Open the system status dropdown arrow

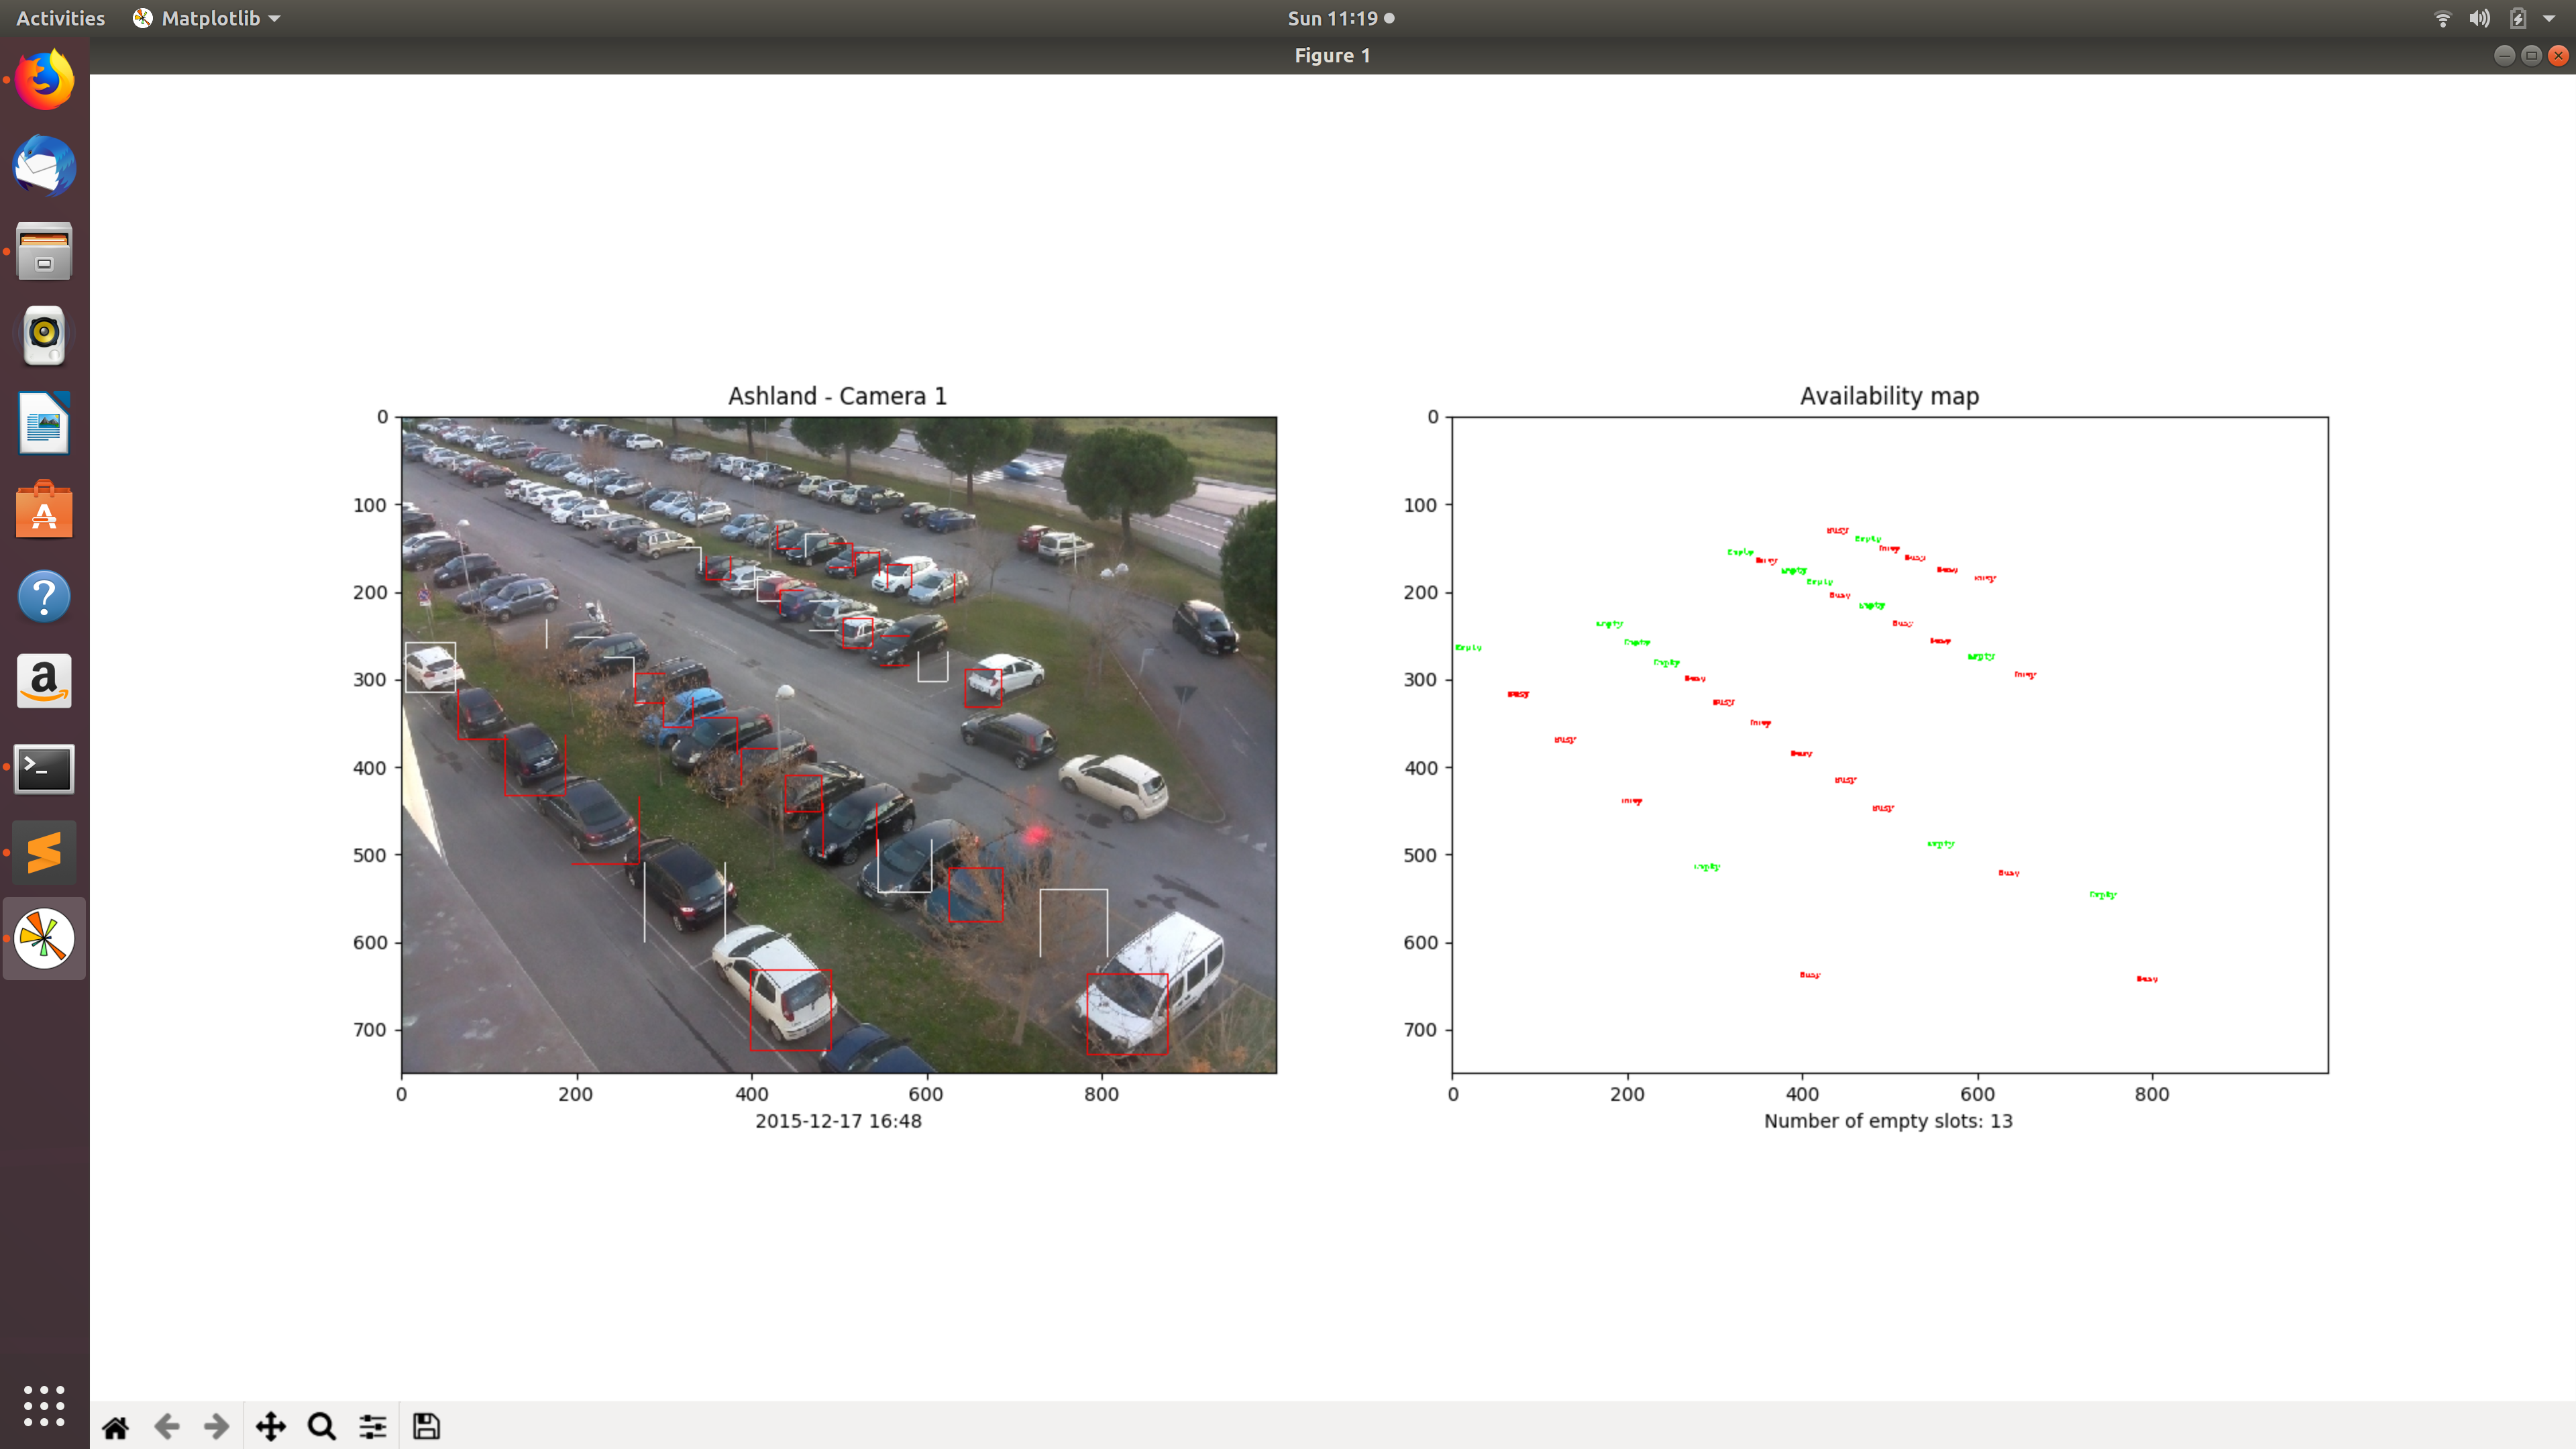pos(2549,18)
